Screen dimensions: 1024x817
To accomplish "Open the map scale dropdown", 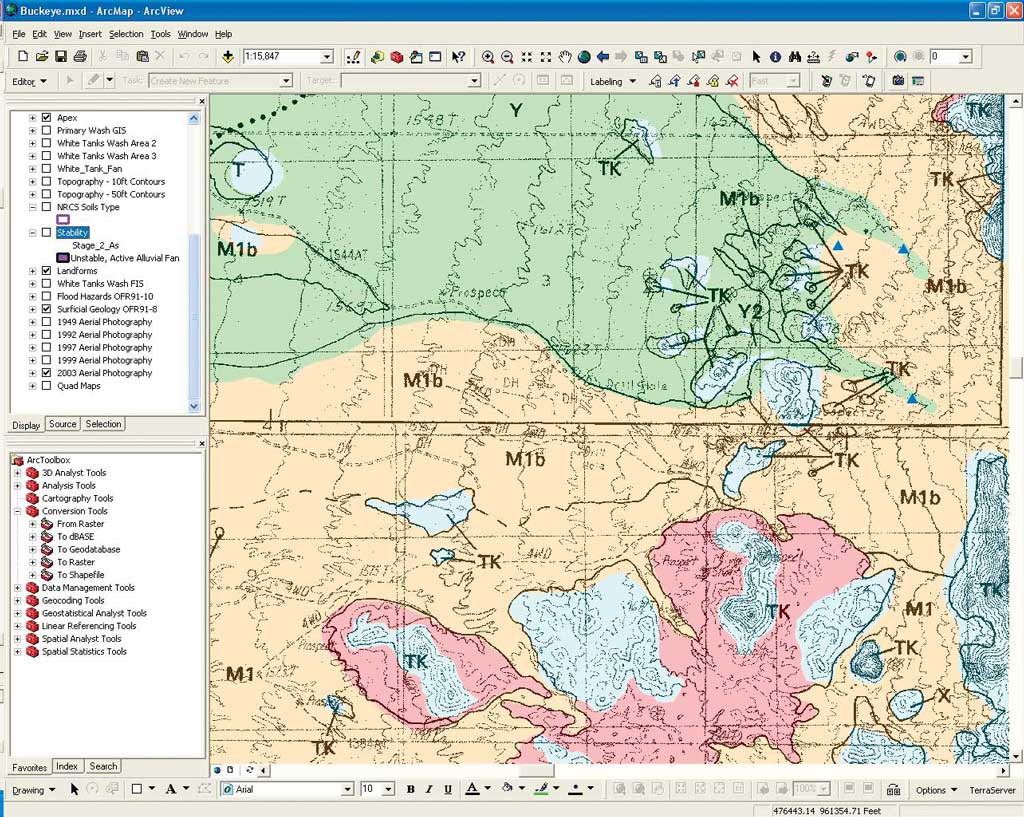I will tap(328, 57).
